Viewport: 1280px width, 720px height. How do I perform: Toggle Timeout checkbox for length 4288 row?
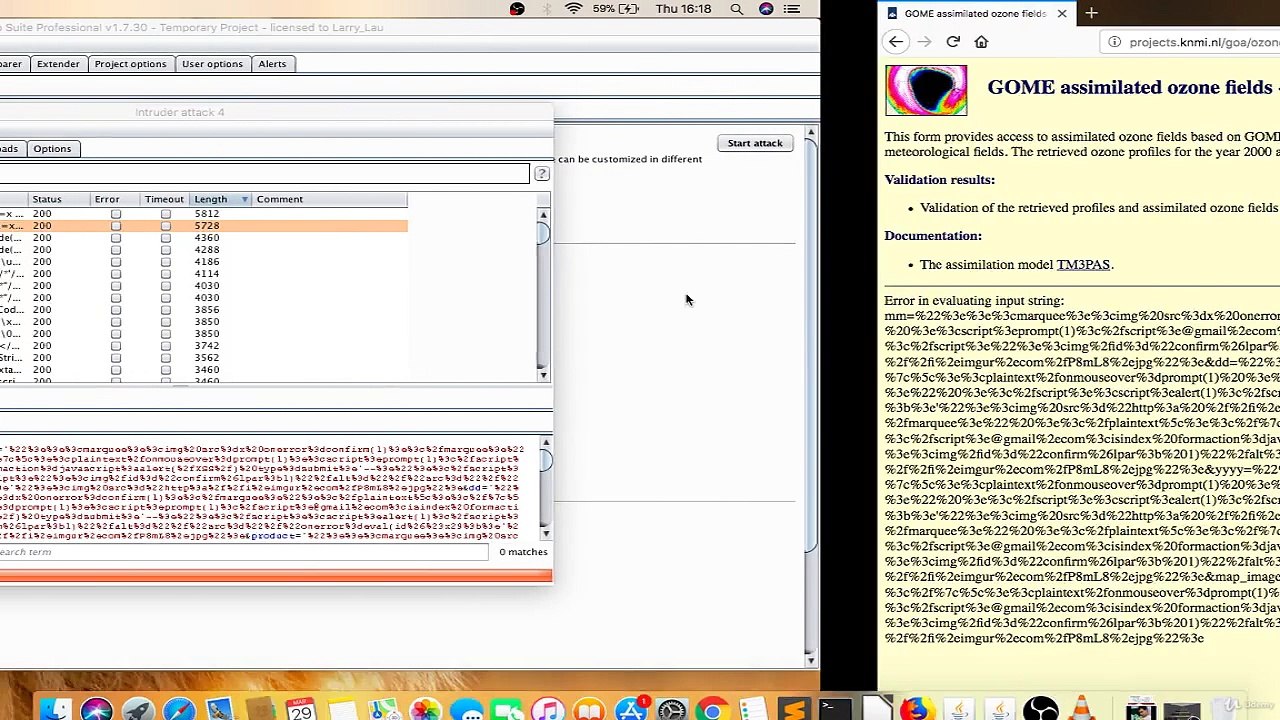166,250
